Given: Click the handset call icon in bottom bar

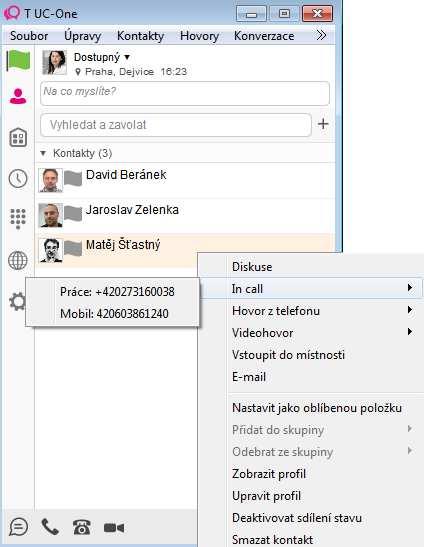Looking at the screenshot, I should click(50, 527).
